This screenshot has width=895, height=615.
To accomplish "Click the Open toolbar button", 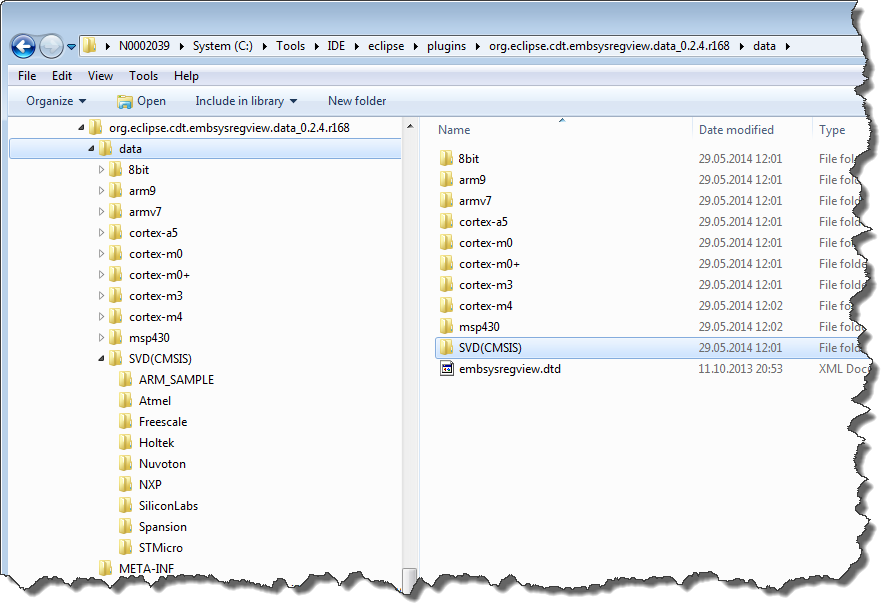I will 141,101.
